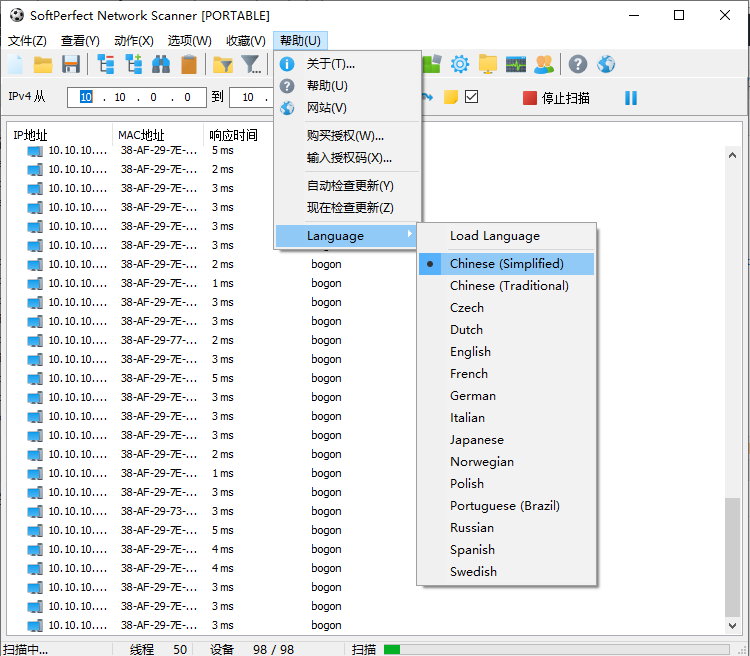Click the clipboard paste icon
The height and width of the screenshot is (656, 750).
pos(189,64)
